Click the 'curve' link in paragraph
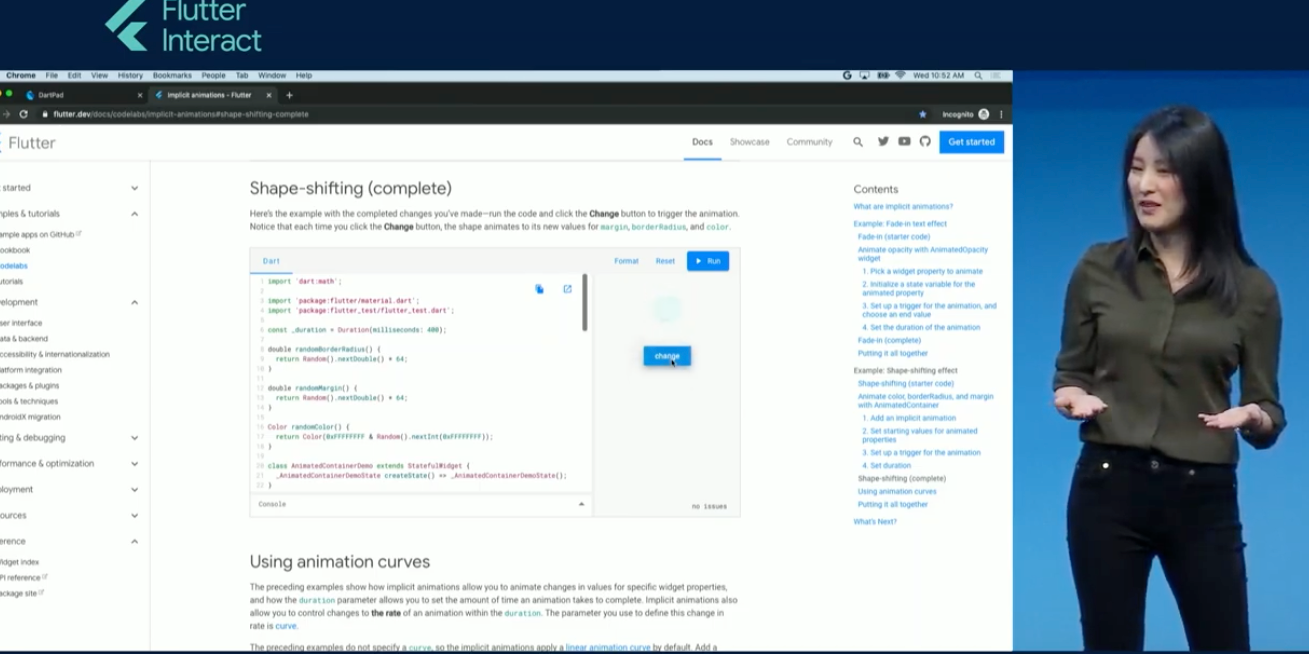The height and width of the screenshot is (654, 1309). coord(286,626)
